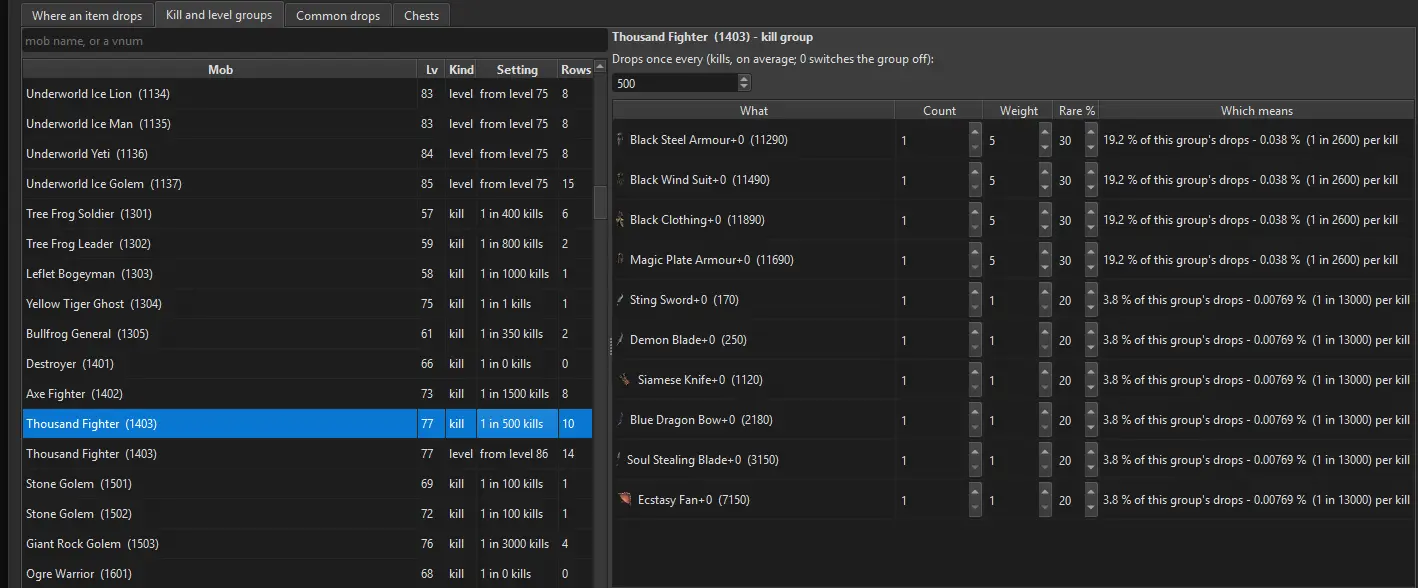Image resolution: width=1418 pixels, height=588 pixels.
Task: Click the Magic Plate Armour+0 item icon
Action: tap(621, 260)
